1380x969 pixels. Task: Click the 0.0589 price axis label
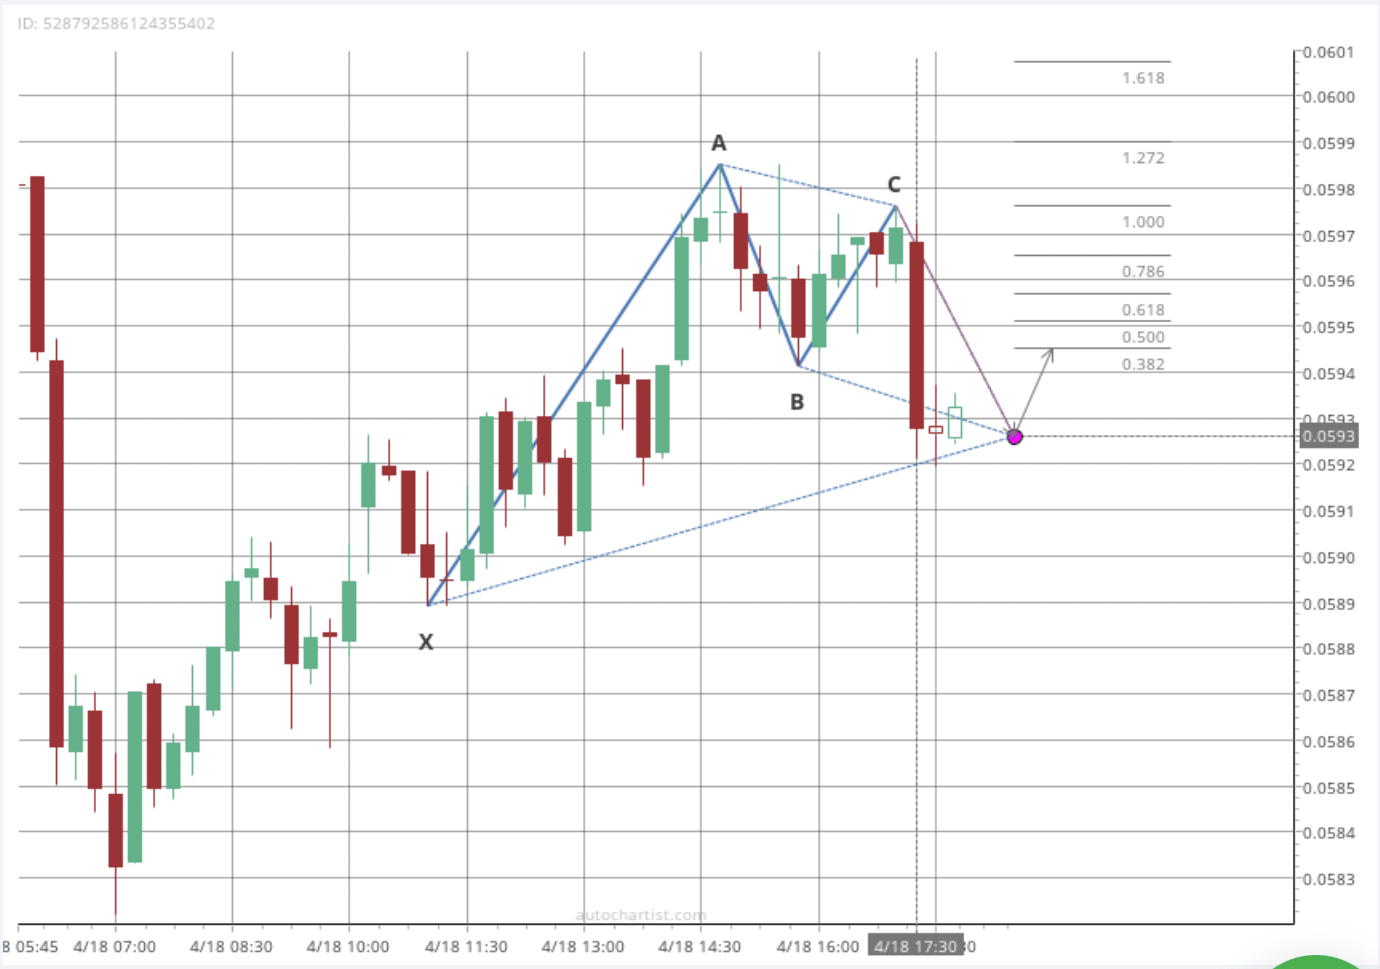1329,604
